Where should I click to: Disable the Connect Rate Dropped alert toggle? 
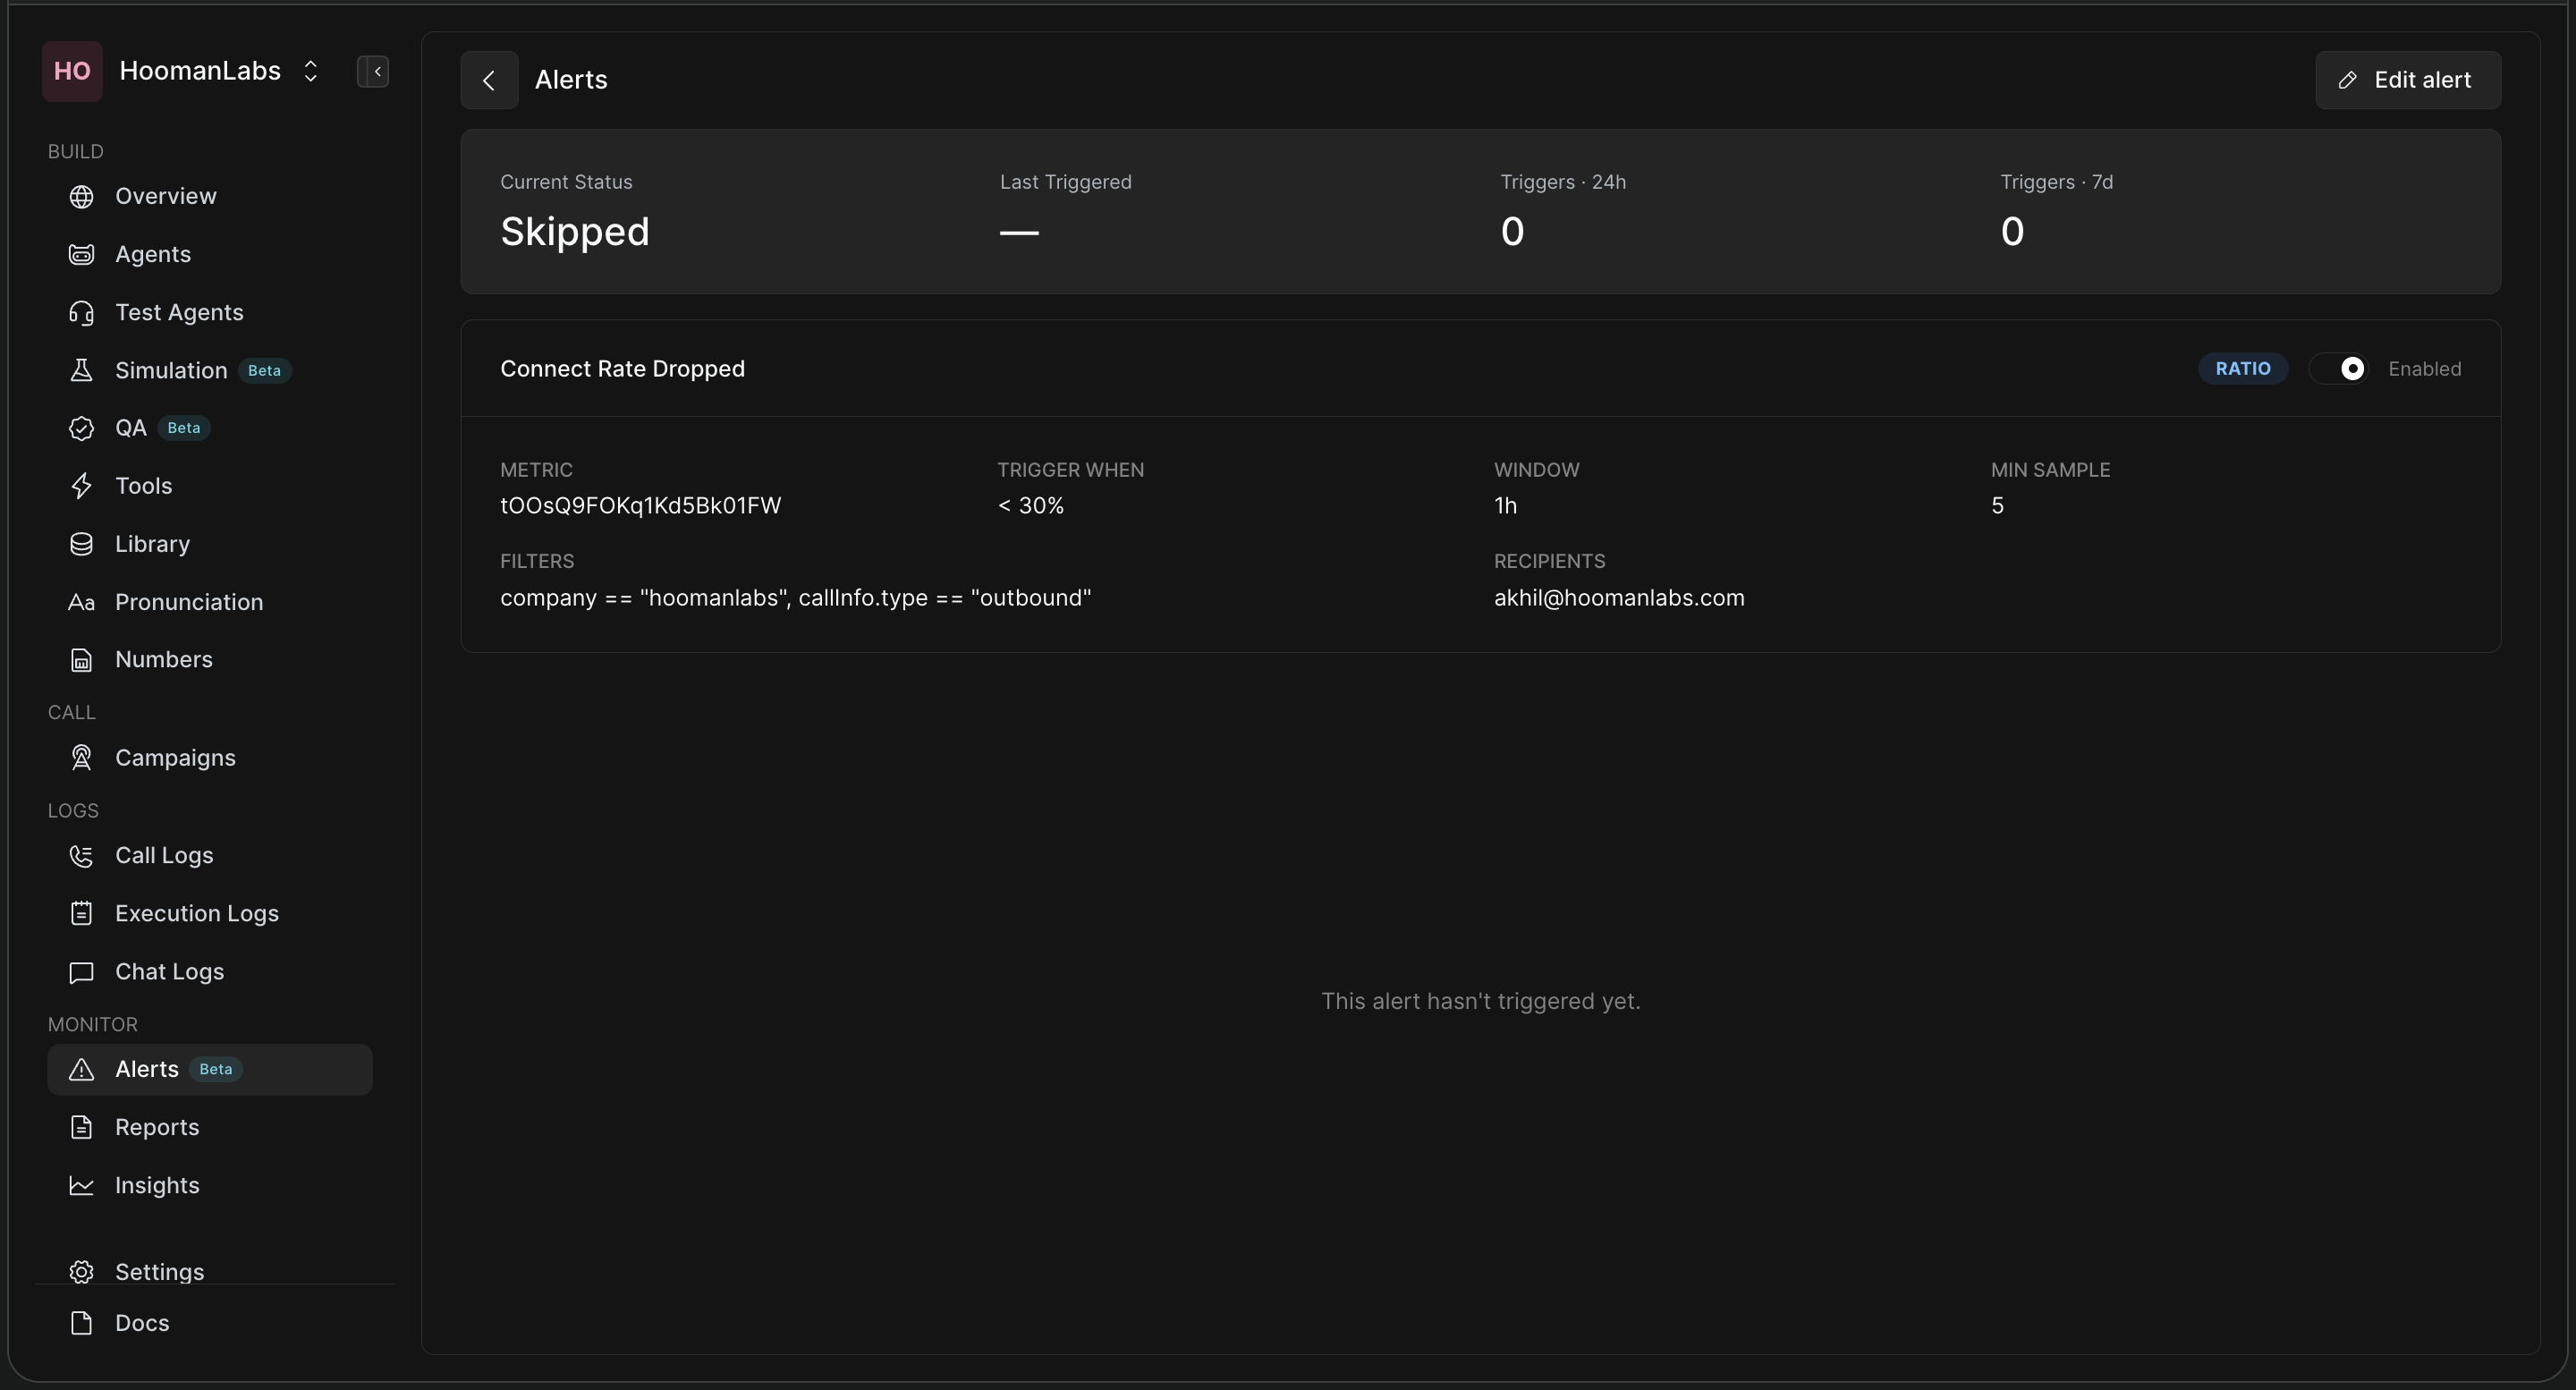click(x=2338, y=369)
